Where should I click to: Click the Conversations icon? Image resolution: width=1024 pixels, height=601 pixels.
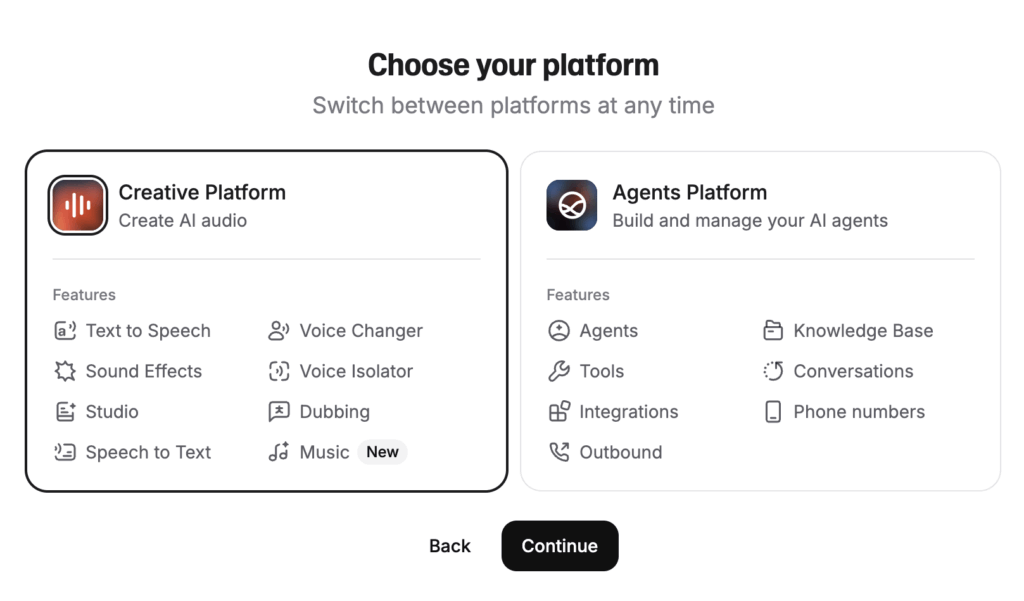pyautogui.click(x=773, y=371)
